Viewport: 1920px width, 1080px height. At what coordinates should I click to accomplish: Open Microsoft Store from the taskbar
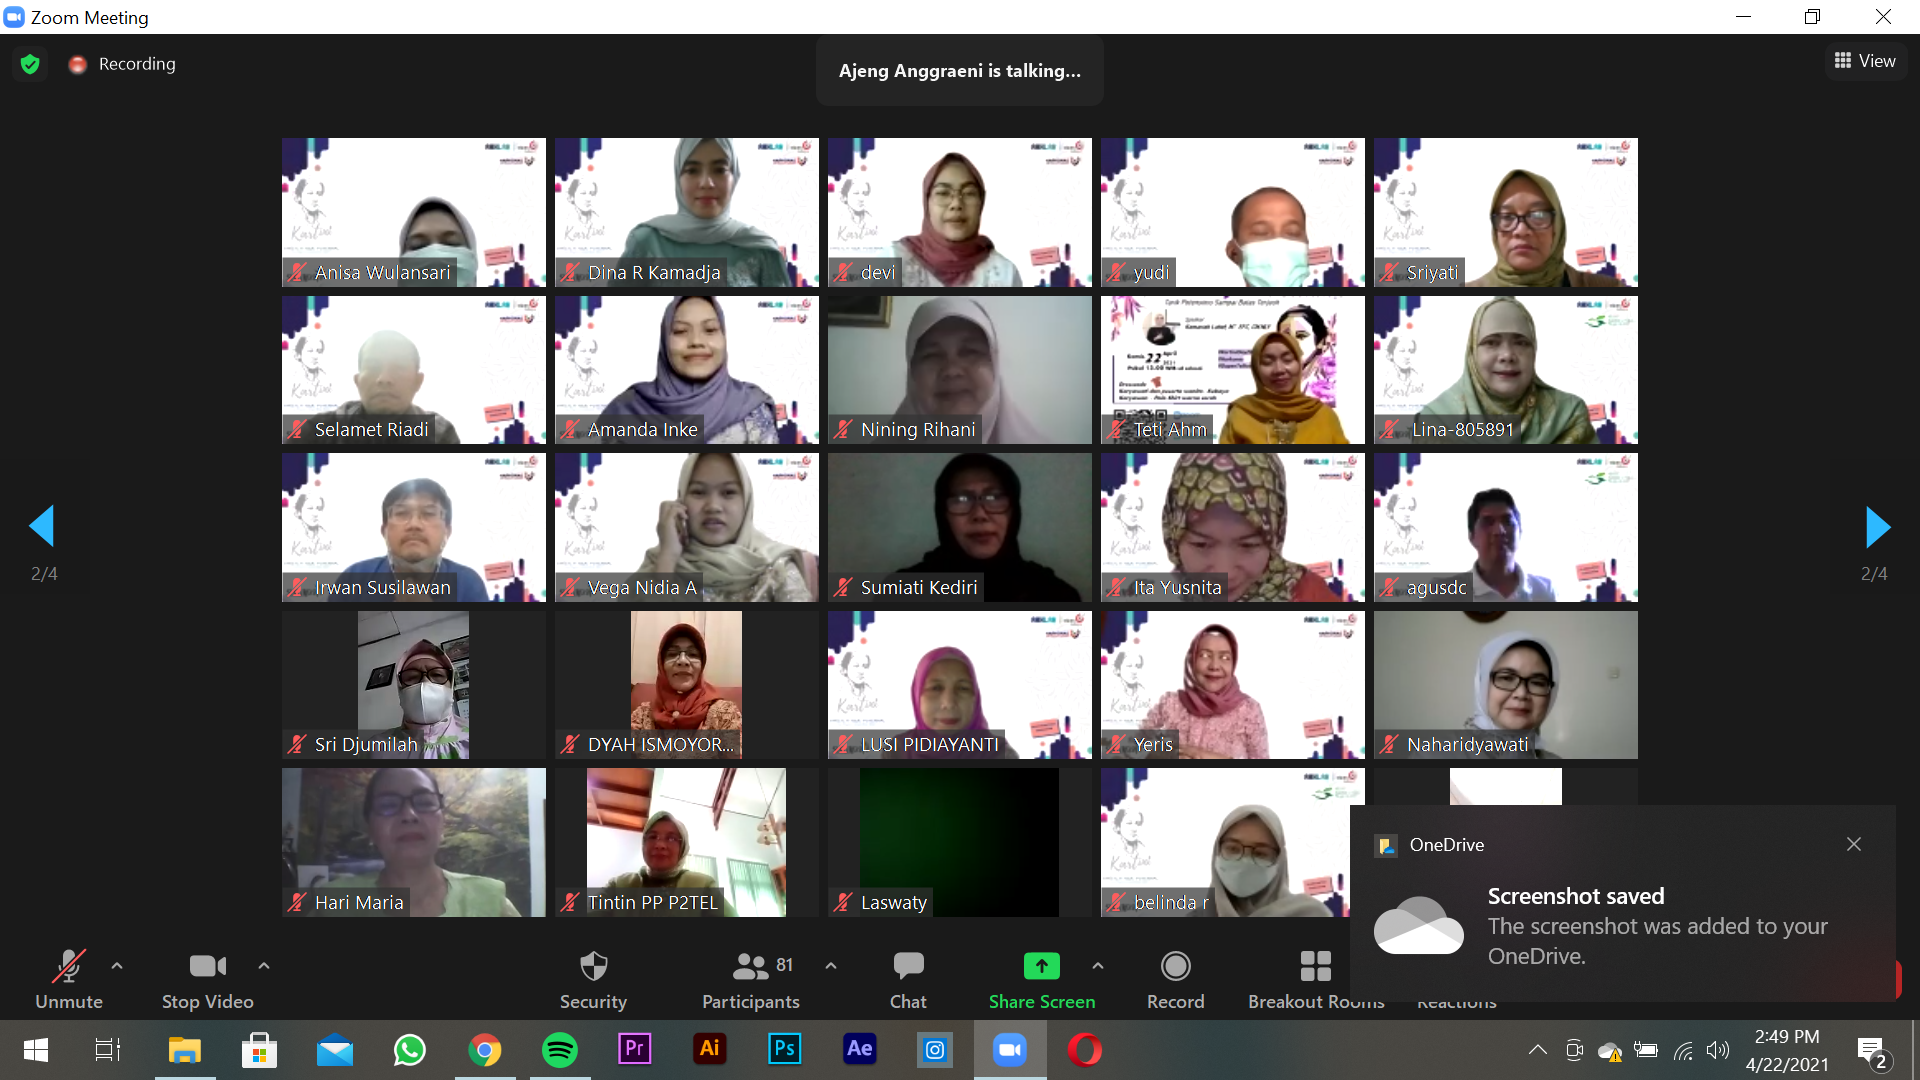[x=260, y=1050]
